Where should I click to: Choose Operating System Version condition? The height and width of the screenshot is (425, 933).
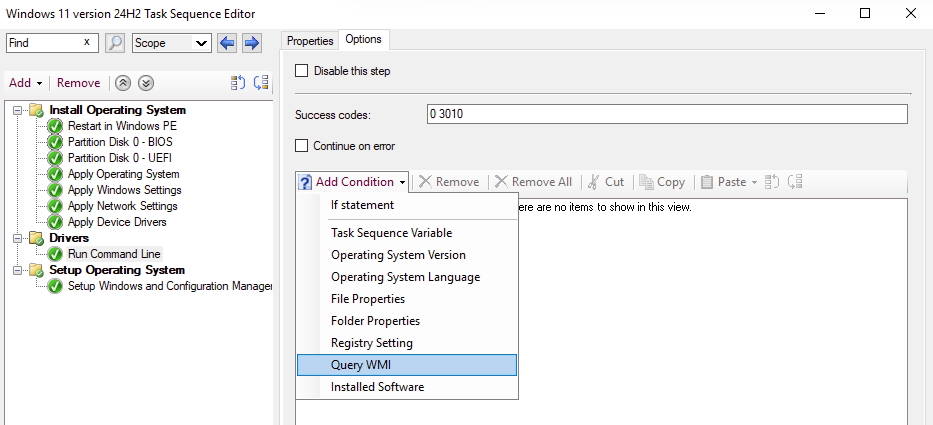[407, 255]
